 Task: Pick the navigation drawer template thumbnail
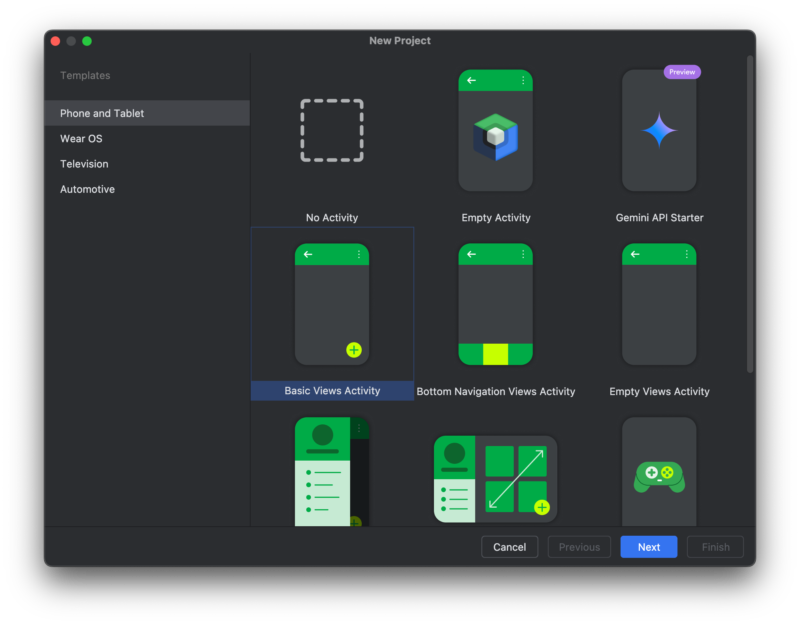(x=332, y=472)
